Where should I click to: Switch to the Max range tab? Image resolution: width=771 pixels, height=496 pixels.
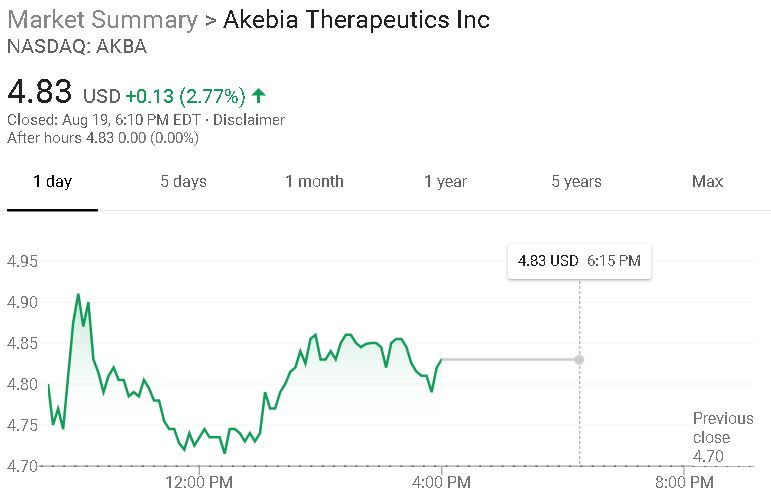(x=707, y=181)
